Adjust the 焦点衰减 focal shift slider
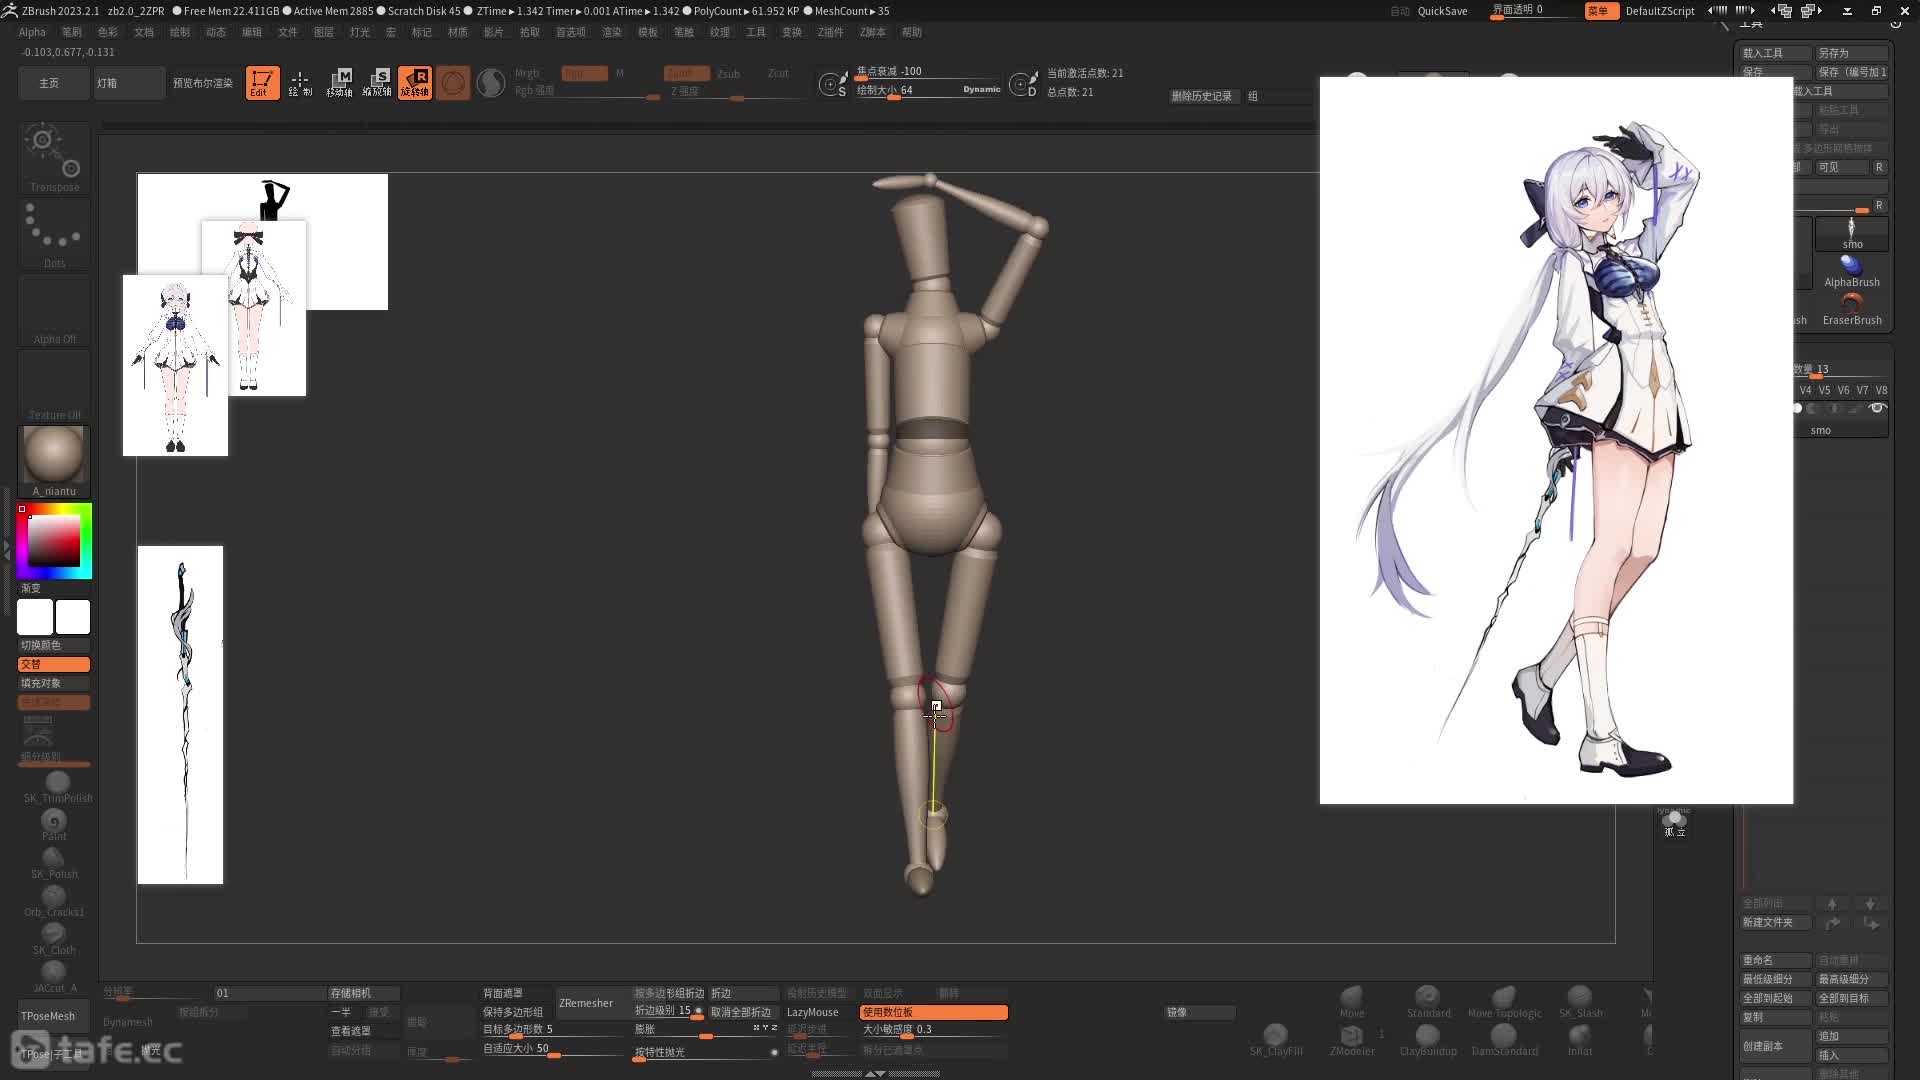The width and height of the screenshot is (1920, 1080). pyautogui.click(x=927, y=72)
